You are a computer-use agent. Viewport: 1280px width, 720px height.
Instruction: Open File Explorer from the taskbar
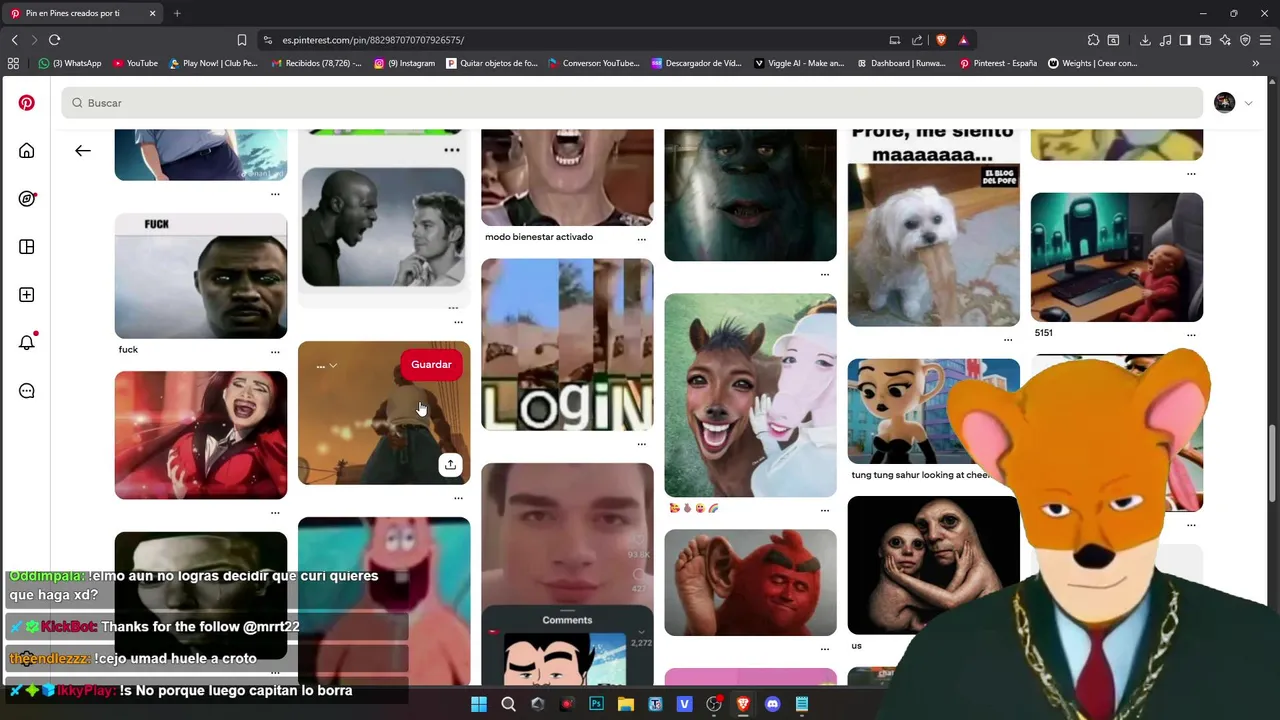pyautogui.click(x=626, y=704)
